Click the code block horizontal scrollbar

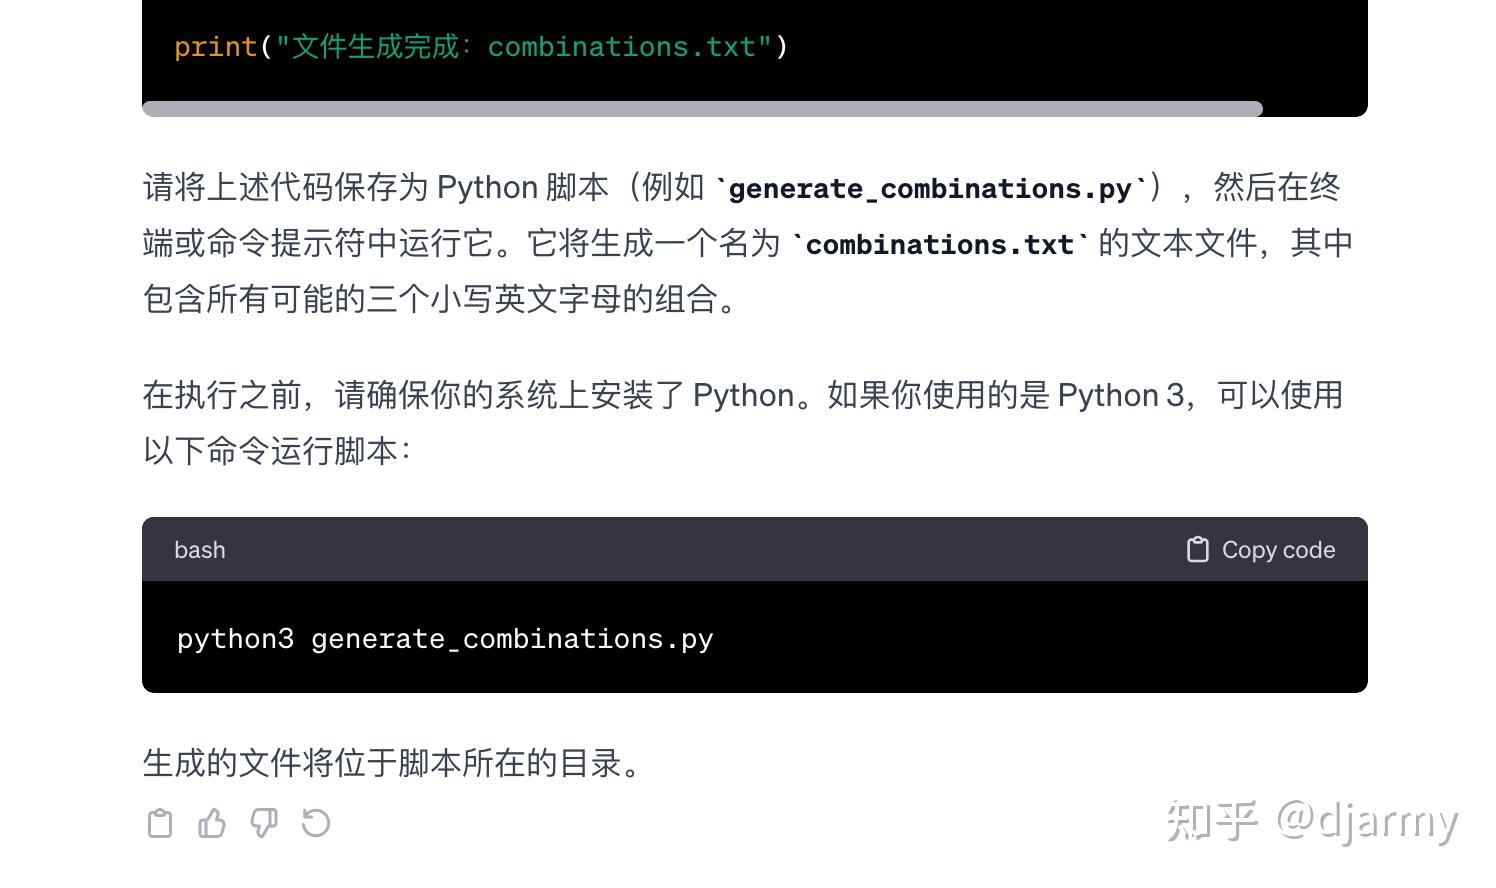702,108
